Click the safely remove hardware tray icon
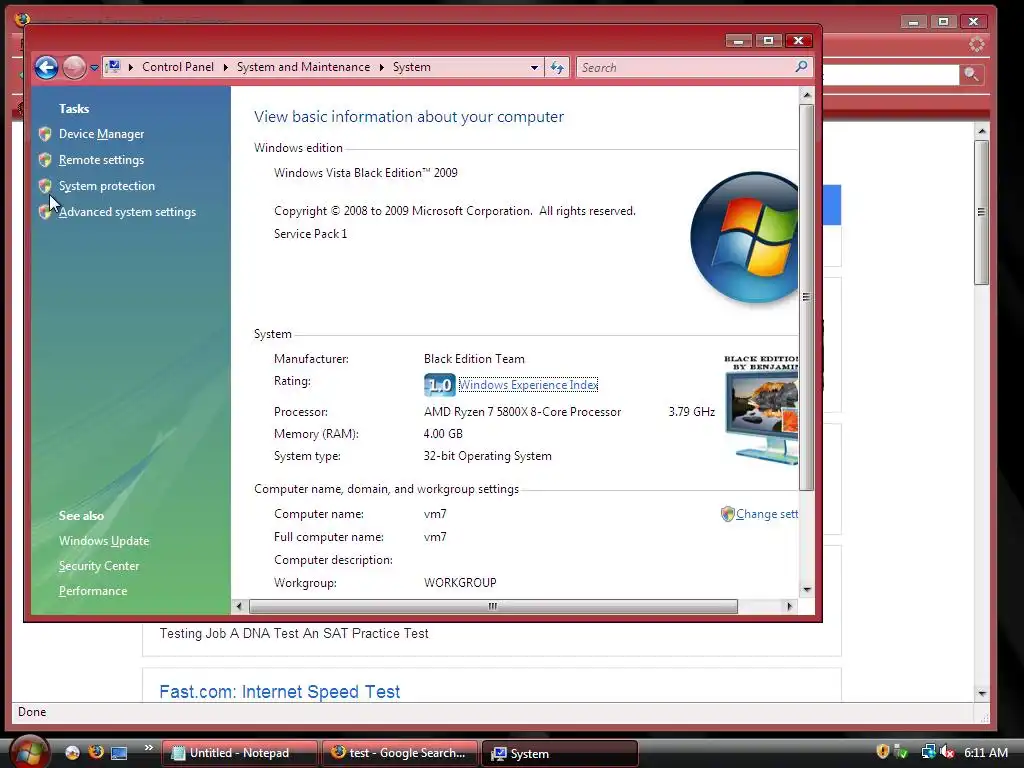Screen dimensions: 1024x768 point(901,752)
